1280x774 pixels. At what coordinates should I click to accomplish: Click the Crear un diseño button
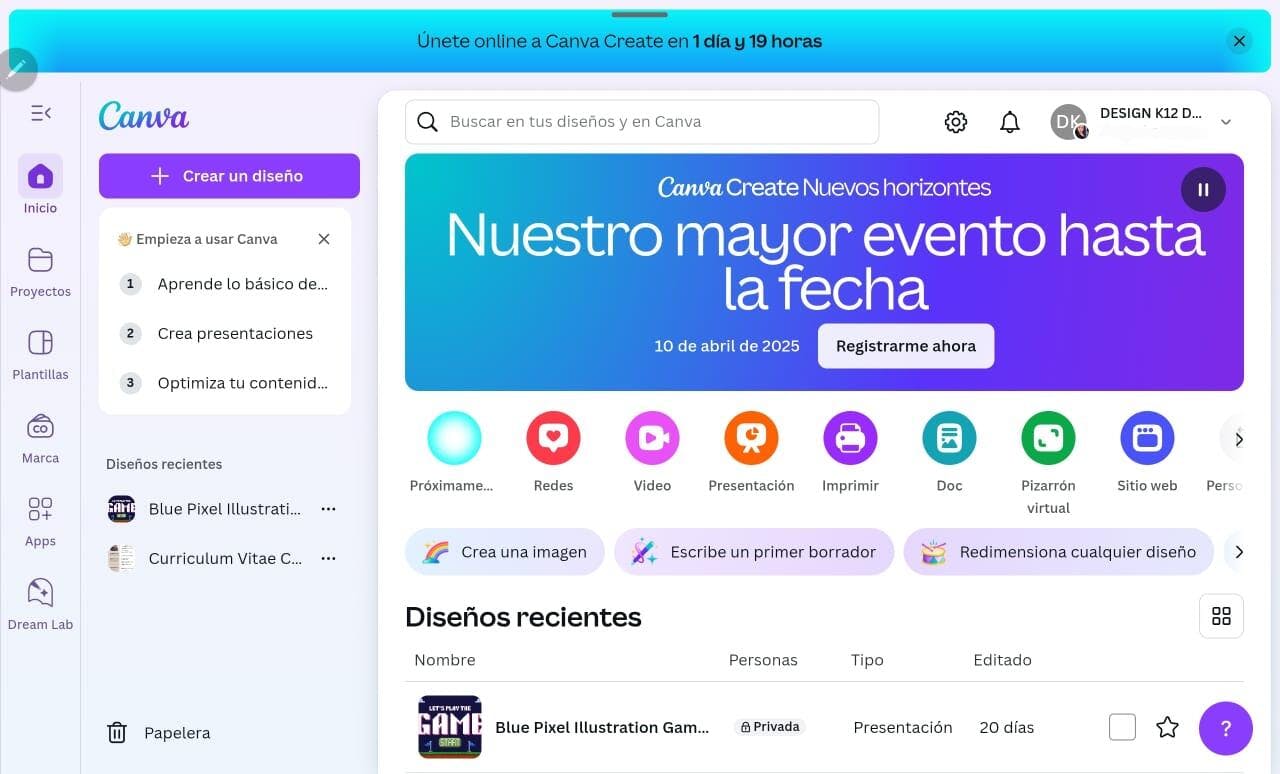[229, 176]
